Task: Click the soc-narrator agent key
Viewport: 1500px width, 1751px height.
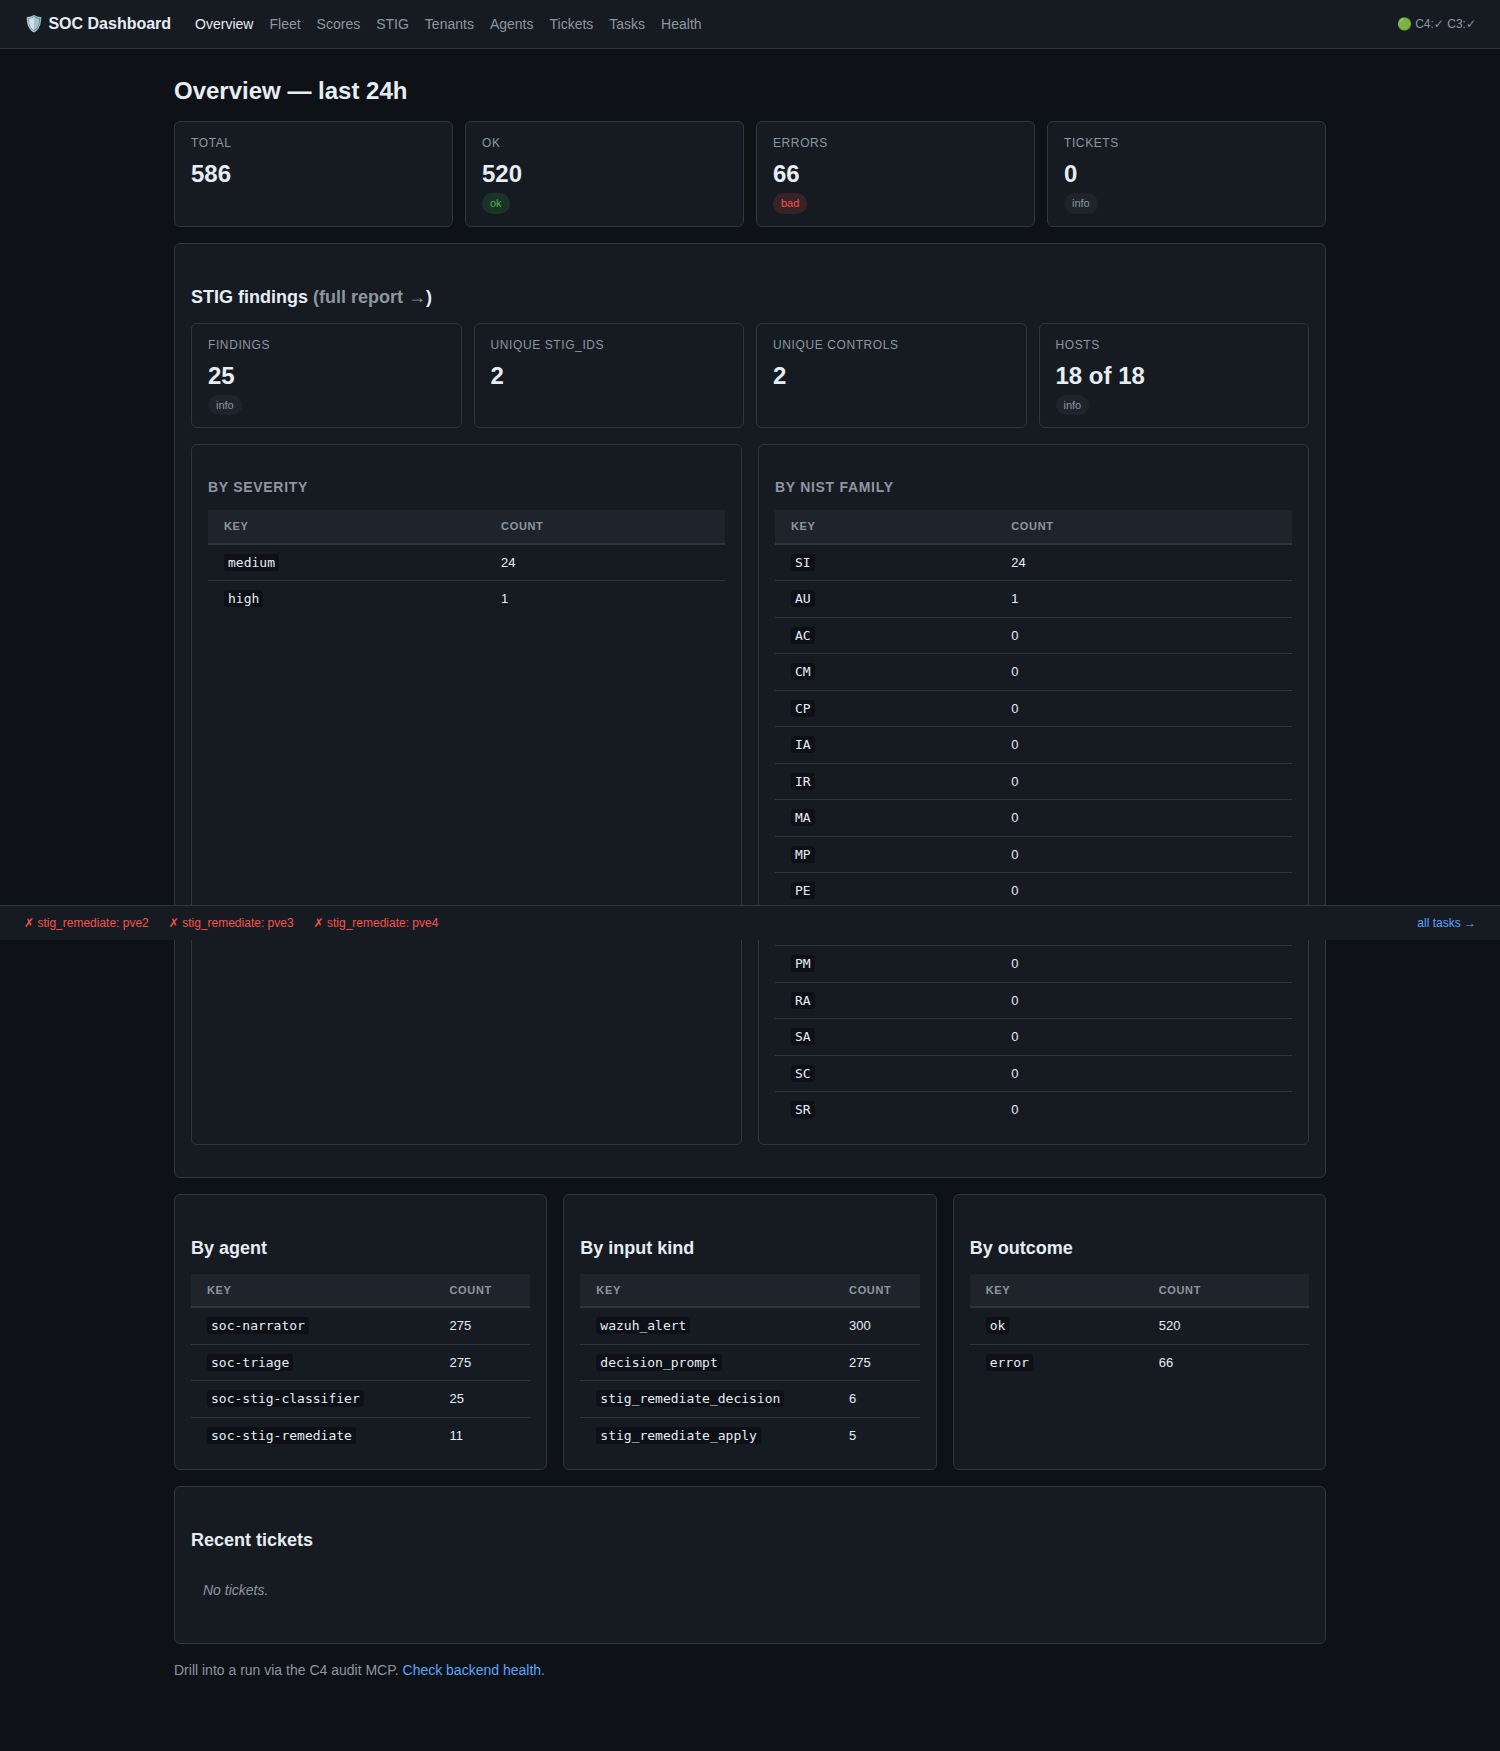Action: point(258,1326)
